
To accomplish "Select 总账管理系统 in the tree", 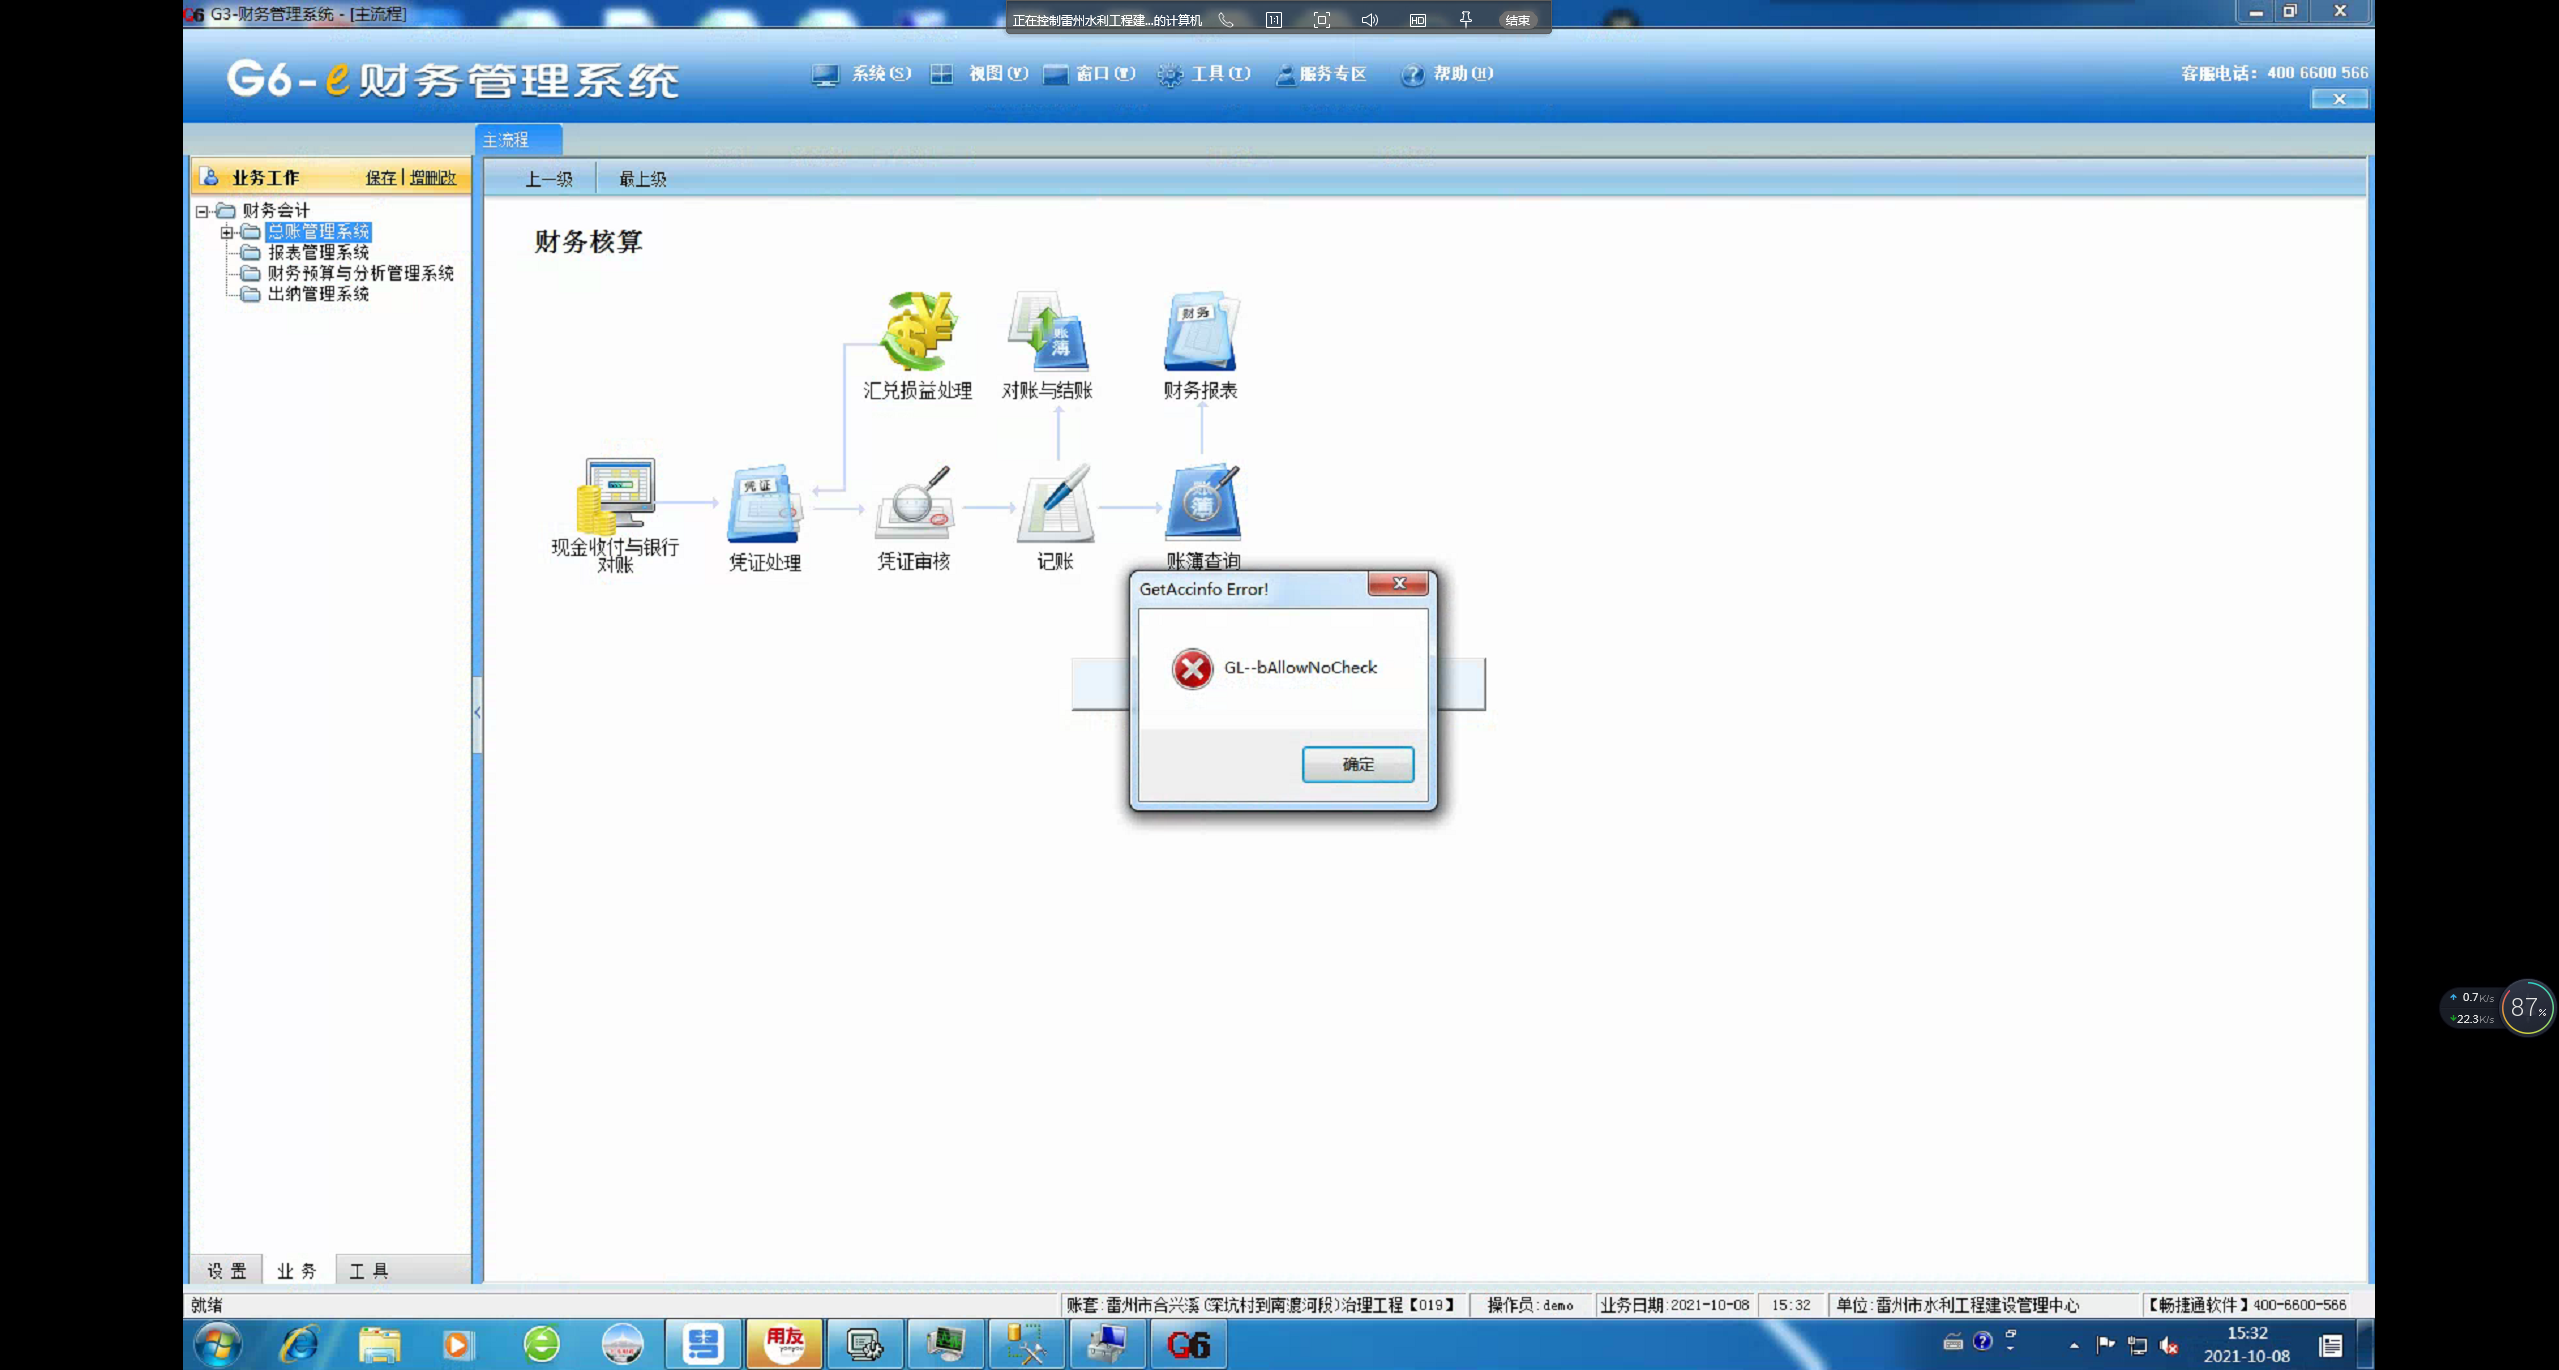I will [x=318, y=231].
